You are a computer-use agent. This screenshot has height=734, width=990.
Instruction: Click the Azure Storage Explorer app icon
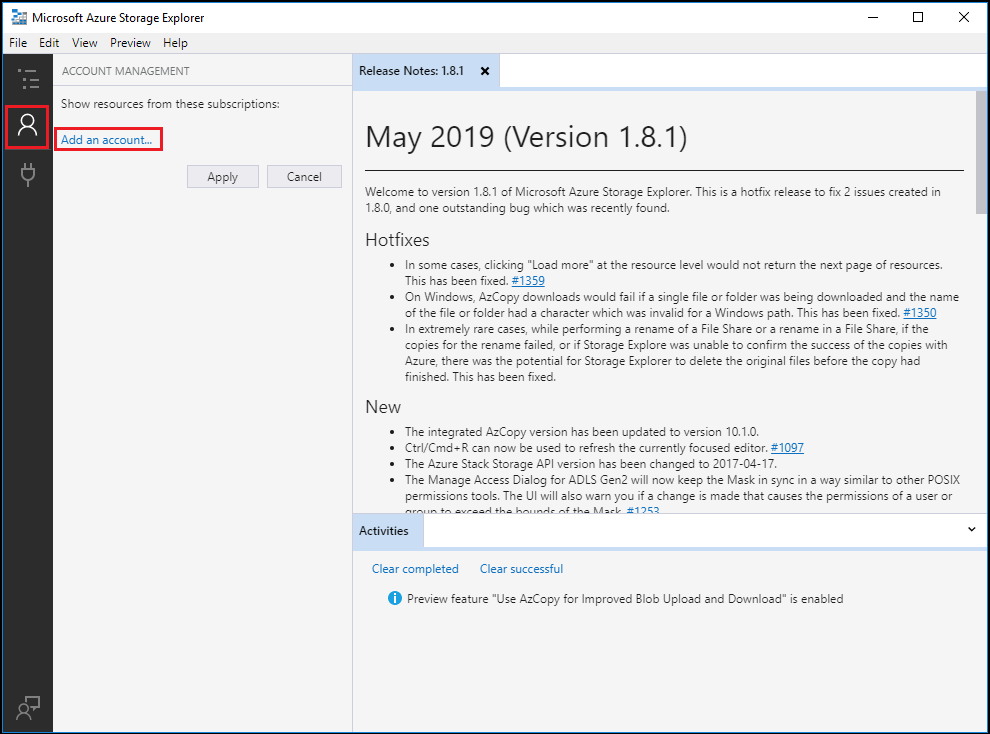[x=18, y=18]
